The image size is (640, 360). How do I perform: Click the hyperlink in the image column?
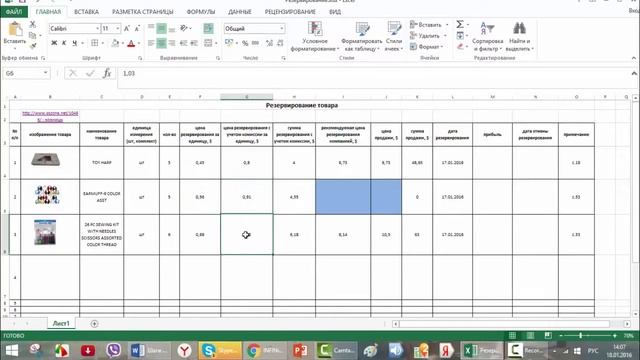50,116
